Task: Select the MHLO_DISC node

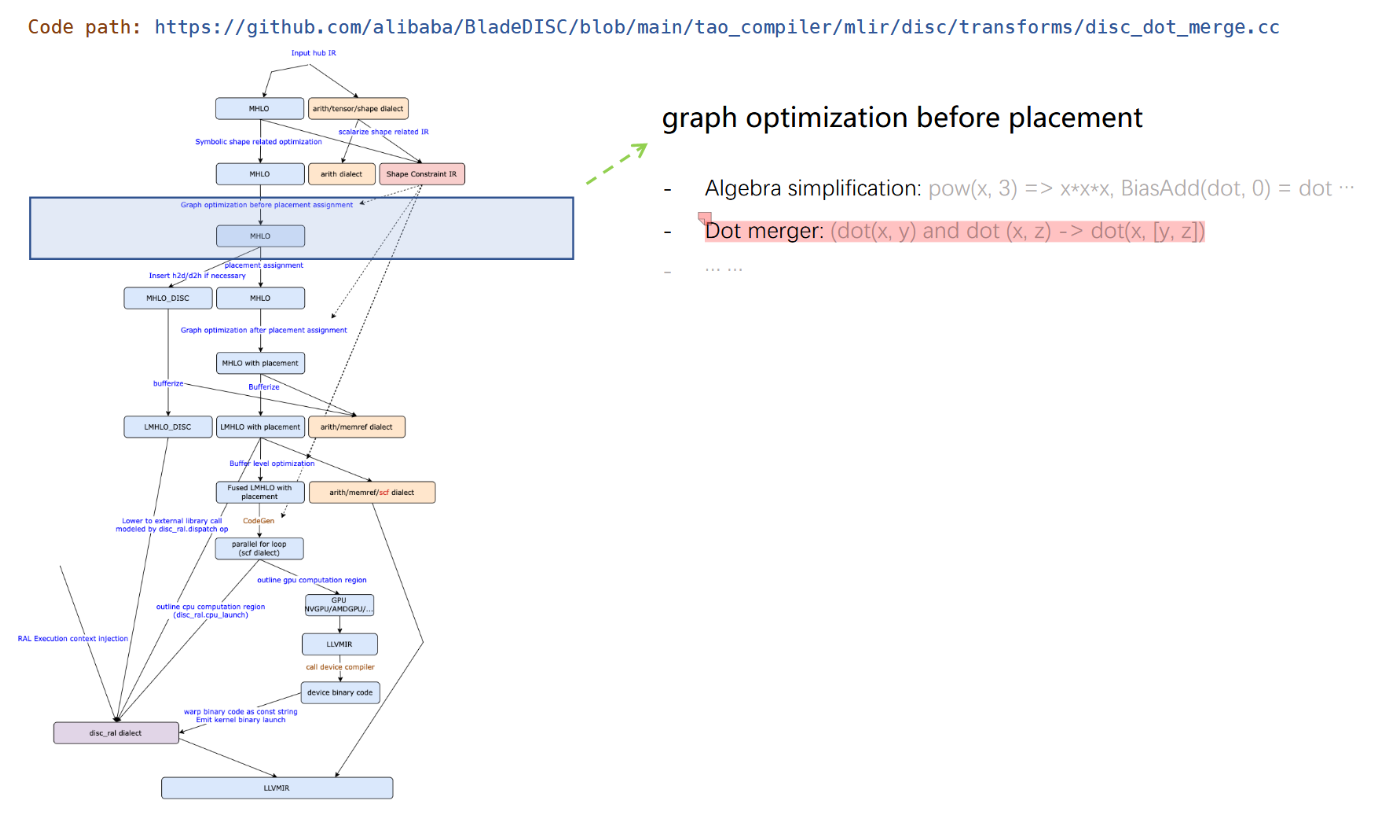Action: tap(167, 298)
